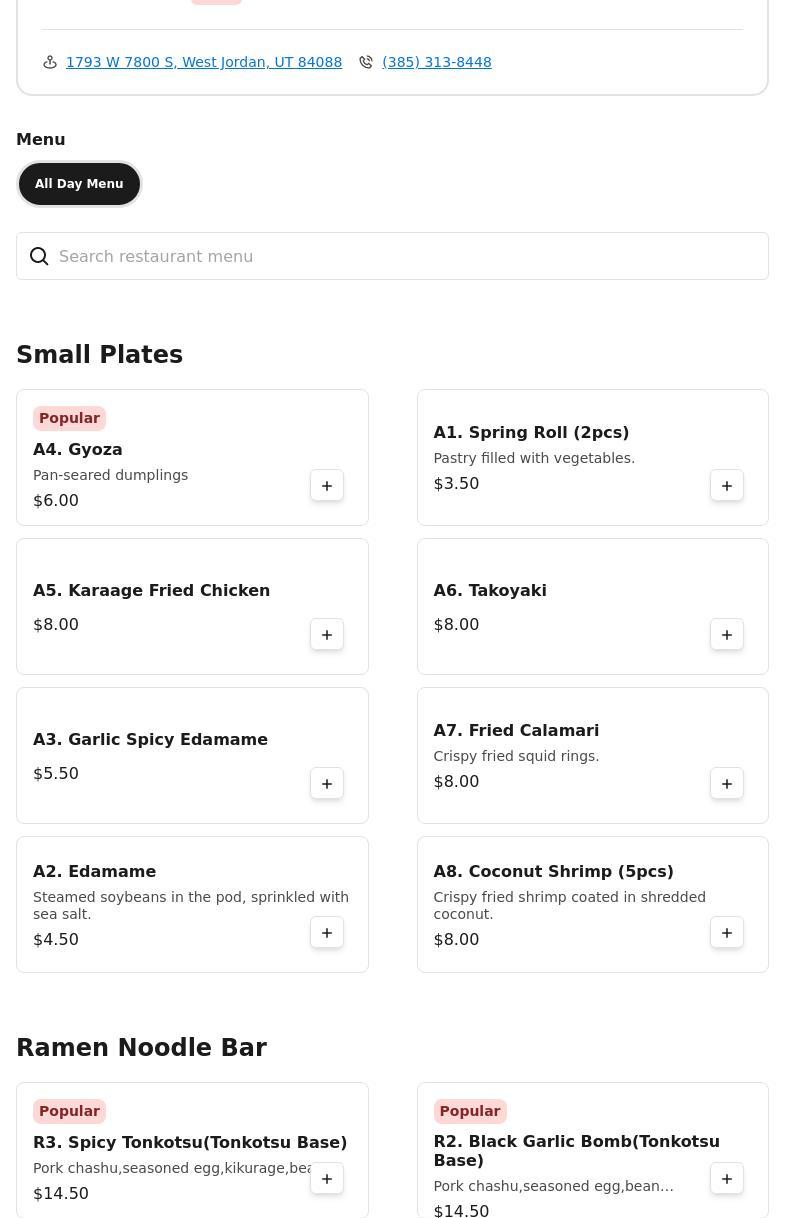This screenshot has height=1218, width=785.
Task: Focus the Search restaurant menu field
Action: [x=400, y=257]
